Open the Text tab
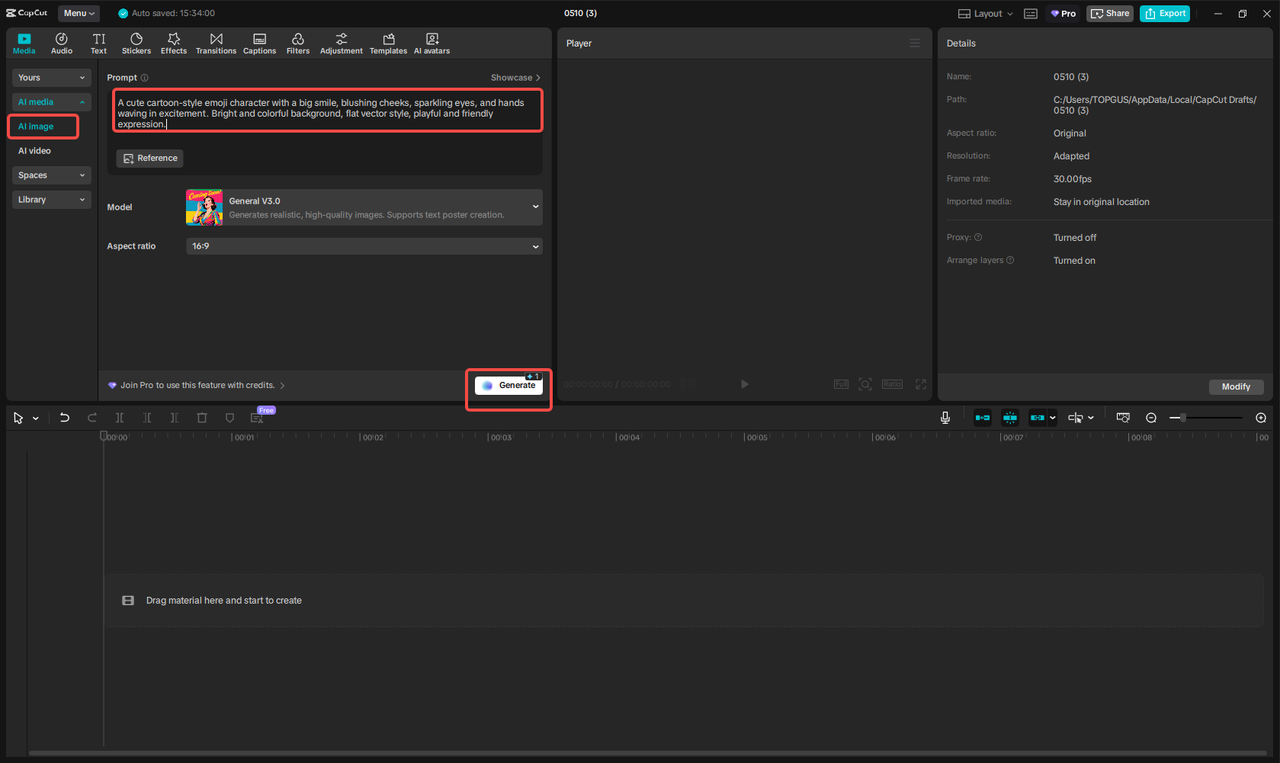This screenshot has width=1280, height=763. 99,43
